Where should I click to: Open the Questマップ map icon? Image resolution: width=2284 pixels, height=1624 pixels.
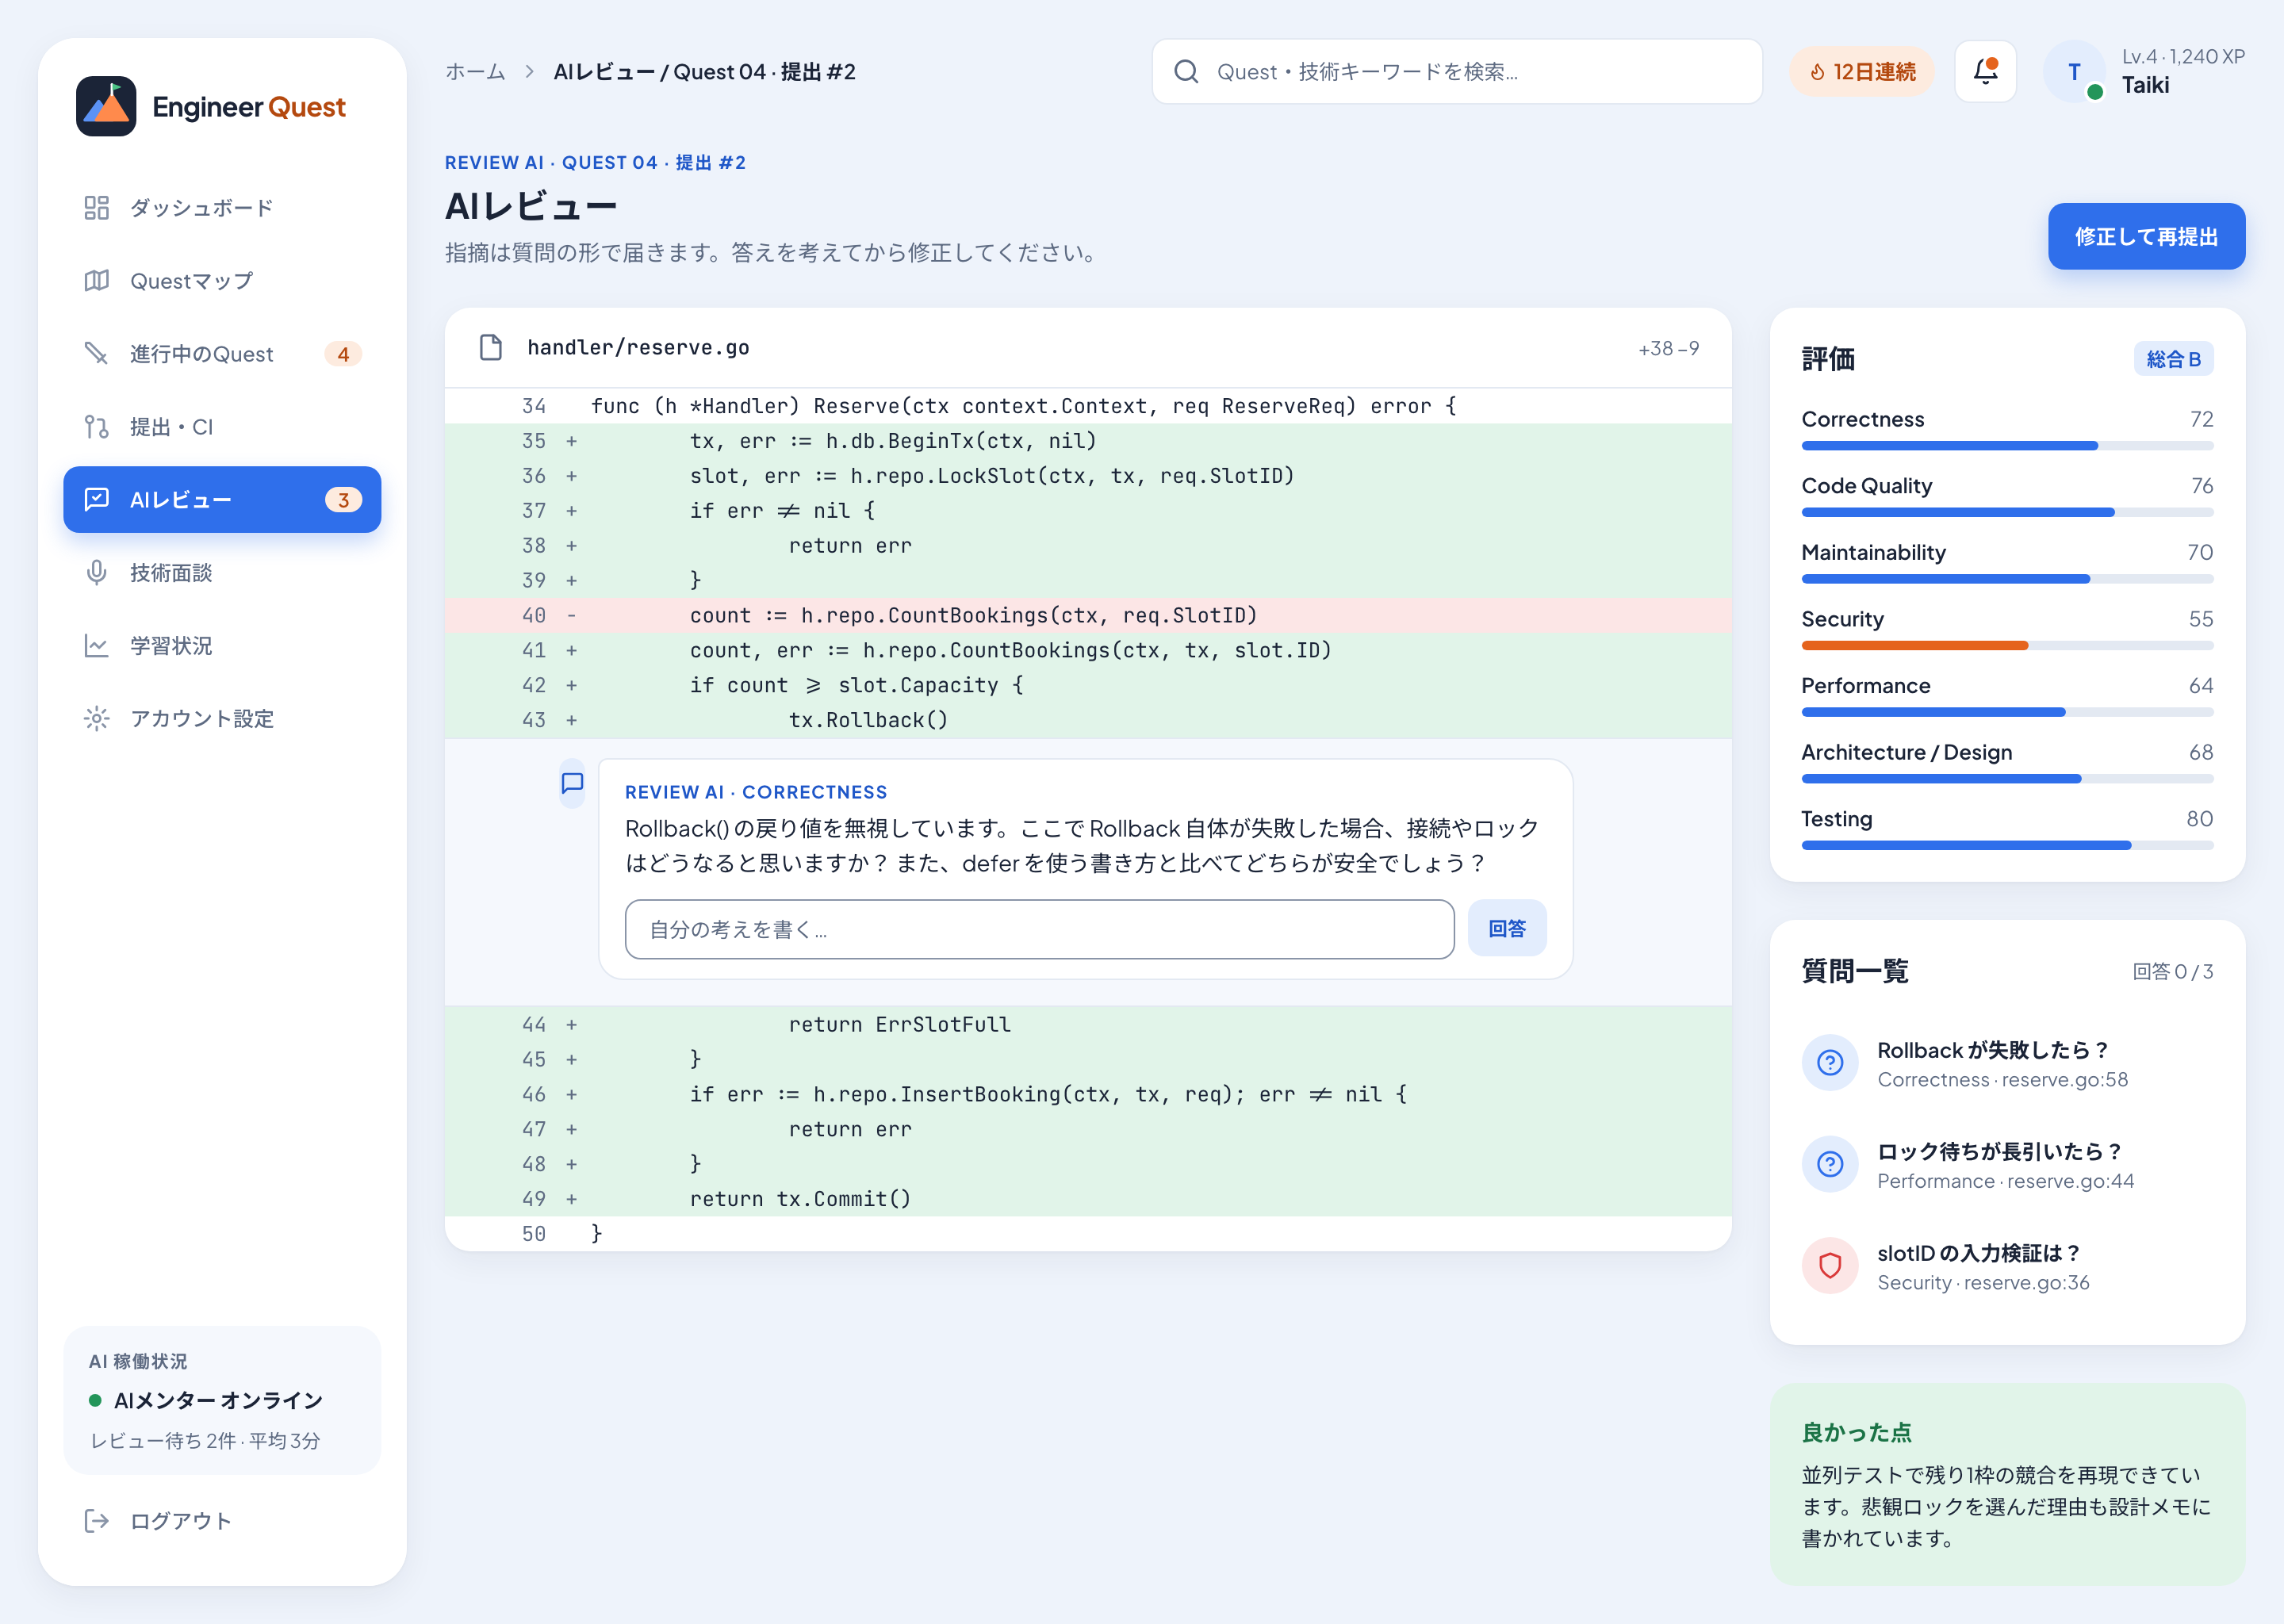pos(96,280)
